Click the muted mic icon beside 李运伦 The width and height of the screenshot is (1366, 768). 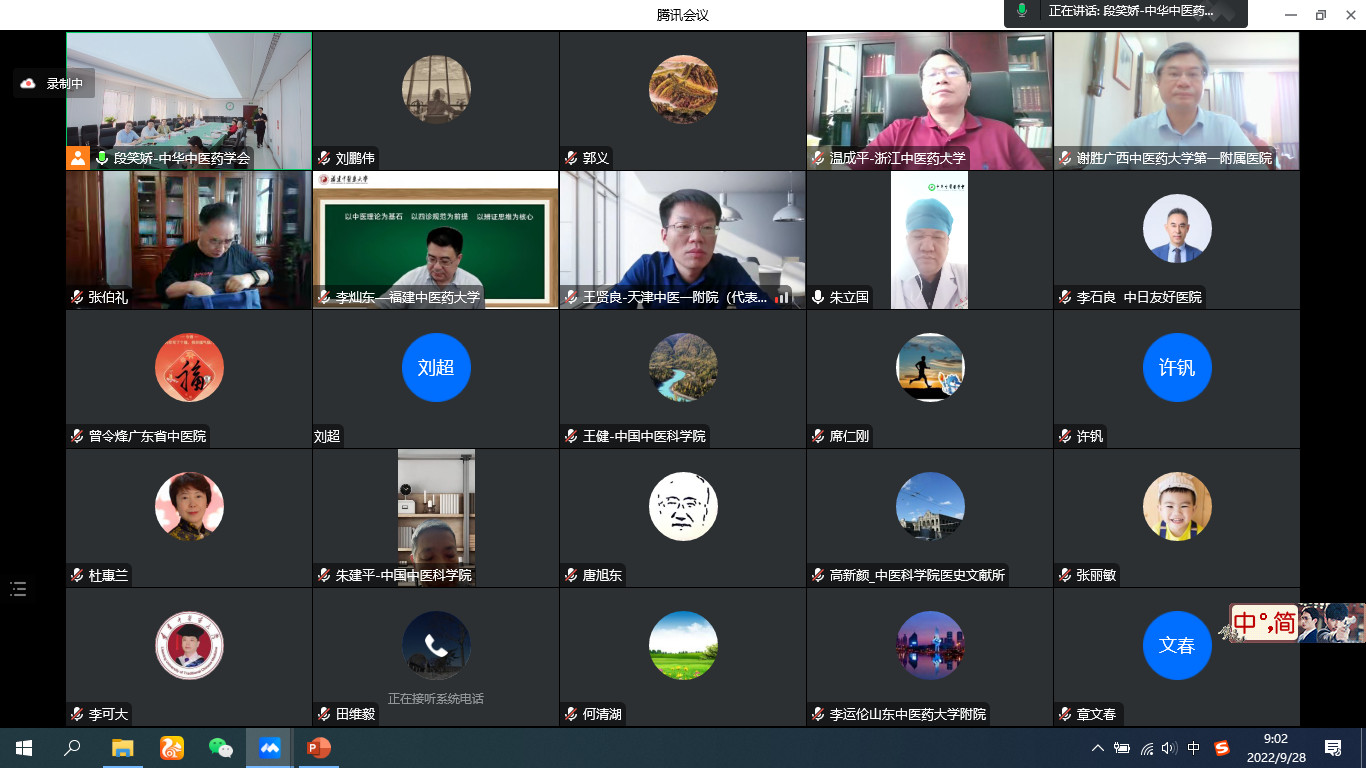tap(818, 714)
